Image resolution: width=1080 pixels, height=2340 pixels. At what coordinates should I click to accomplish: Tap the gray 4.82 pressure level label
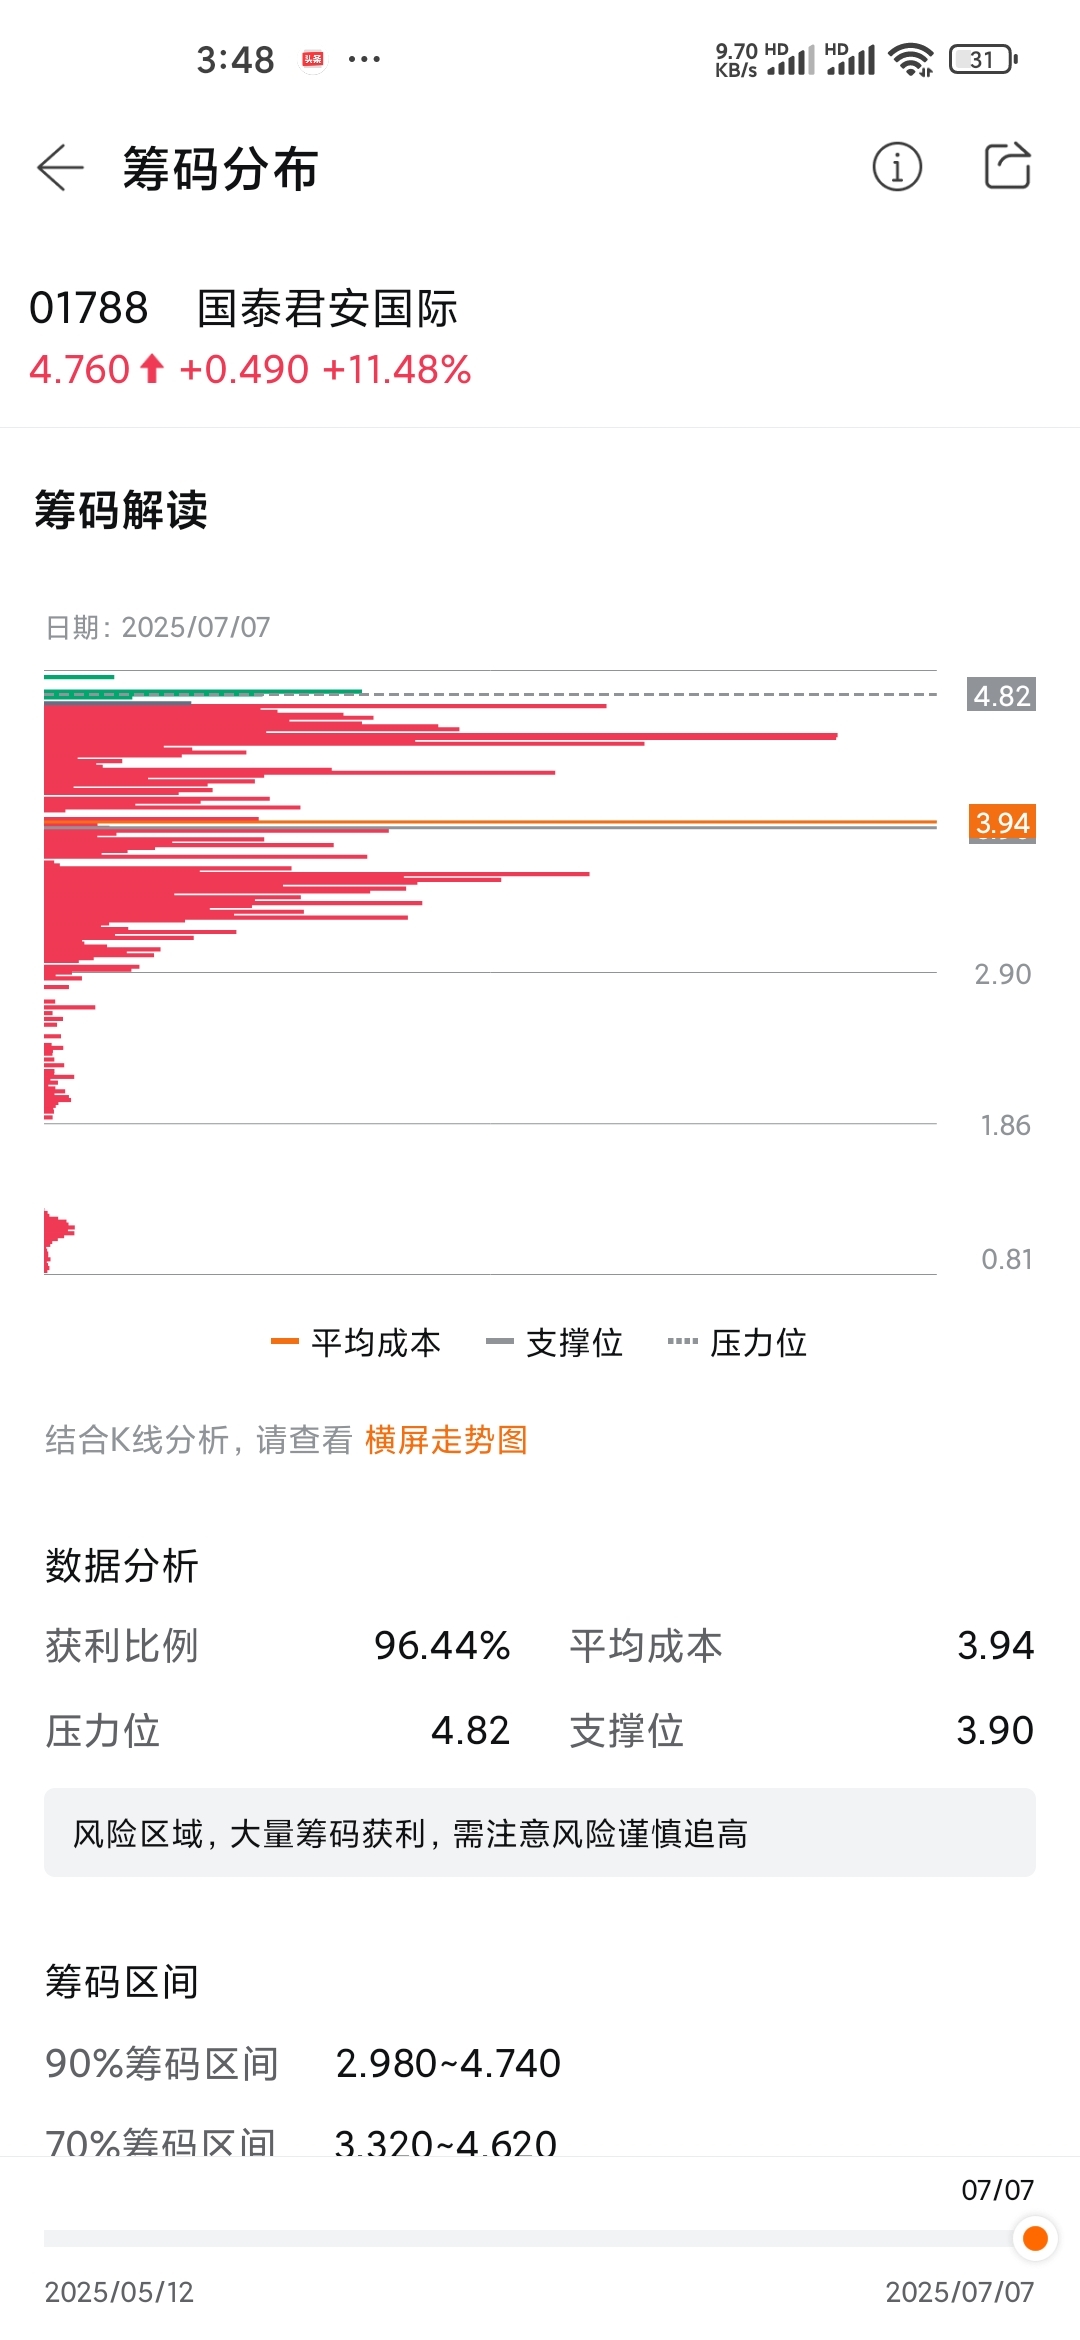(x=1001, y=695)
